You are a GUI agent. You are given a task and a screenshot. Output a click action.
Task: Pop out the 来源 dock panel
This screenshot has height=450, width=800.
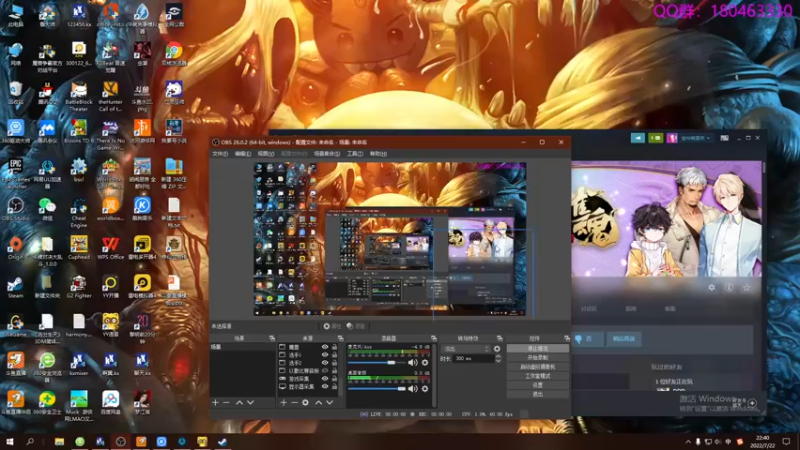[x=340, y=338]
